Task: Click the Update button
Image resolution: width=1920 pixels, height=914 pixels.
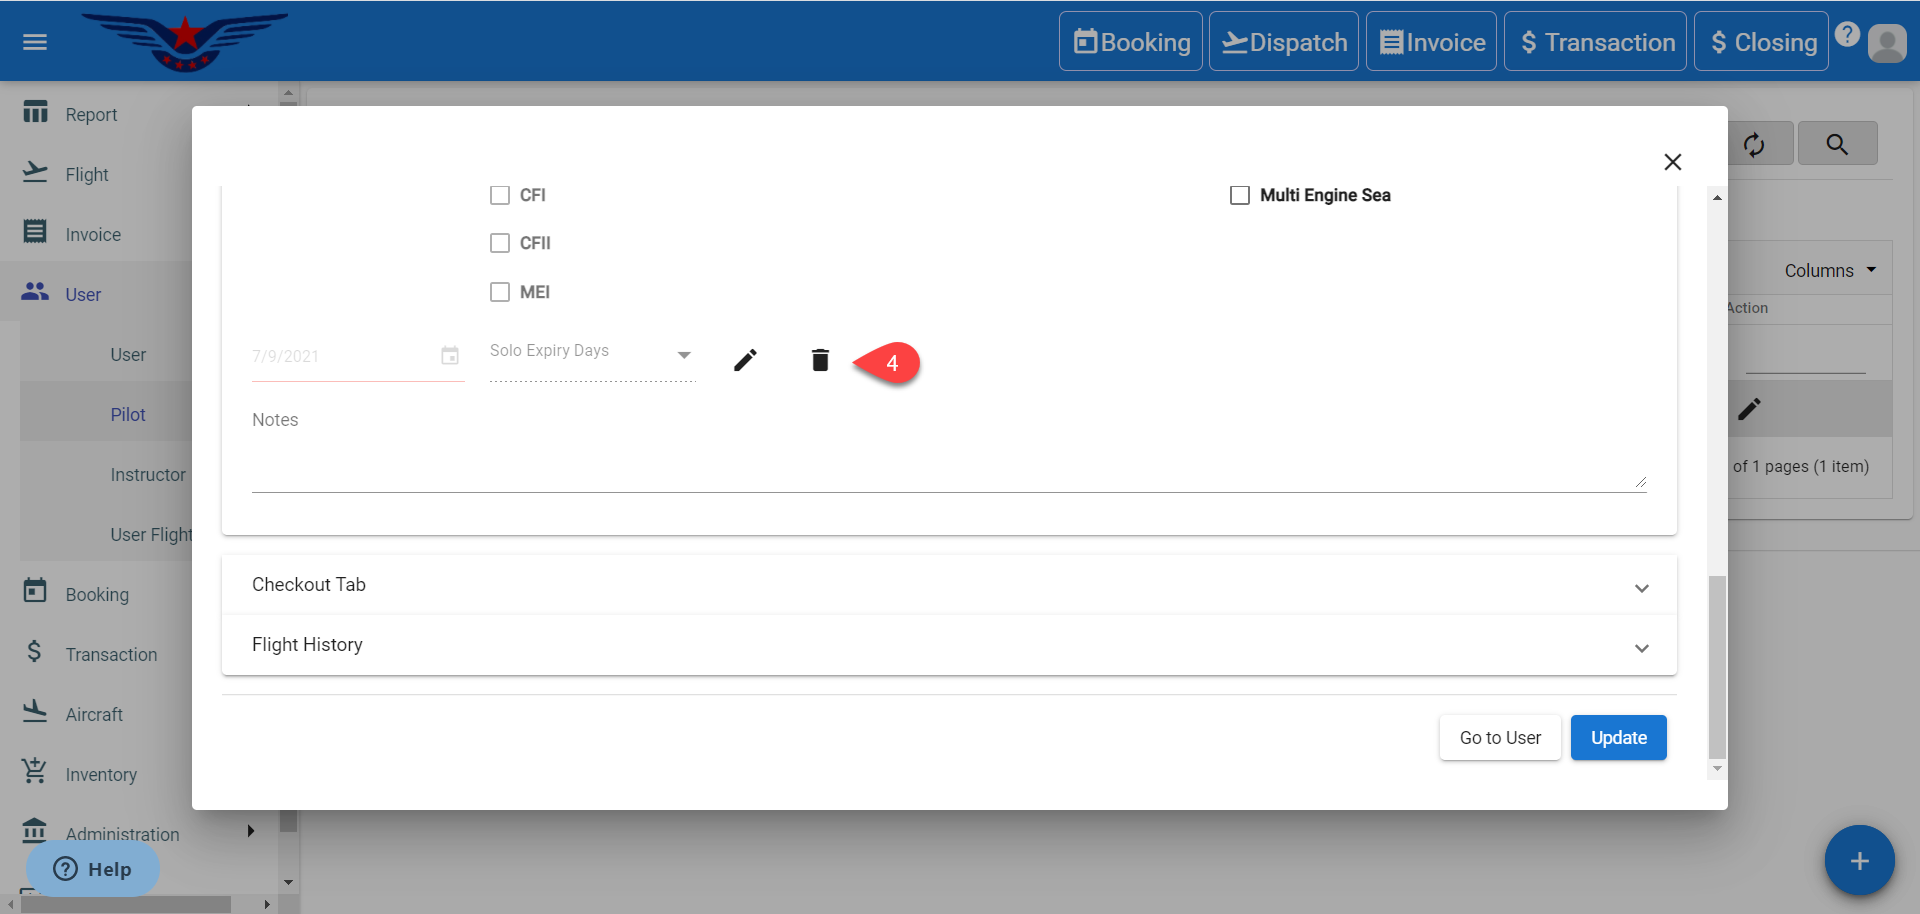Action: point(1618,738)
